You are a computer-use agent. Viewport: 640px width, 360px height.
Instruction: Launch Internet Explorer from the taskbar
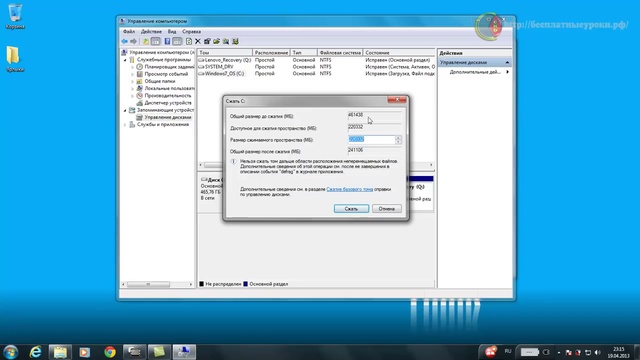coord(36,352)
